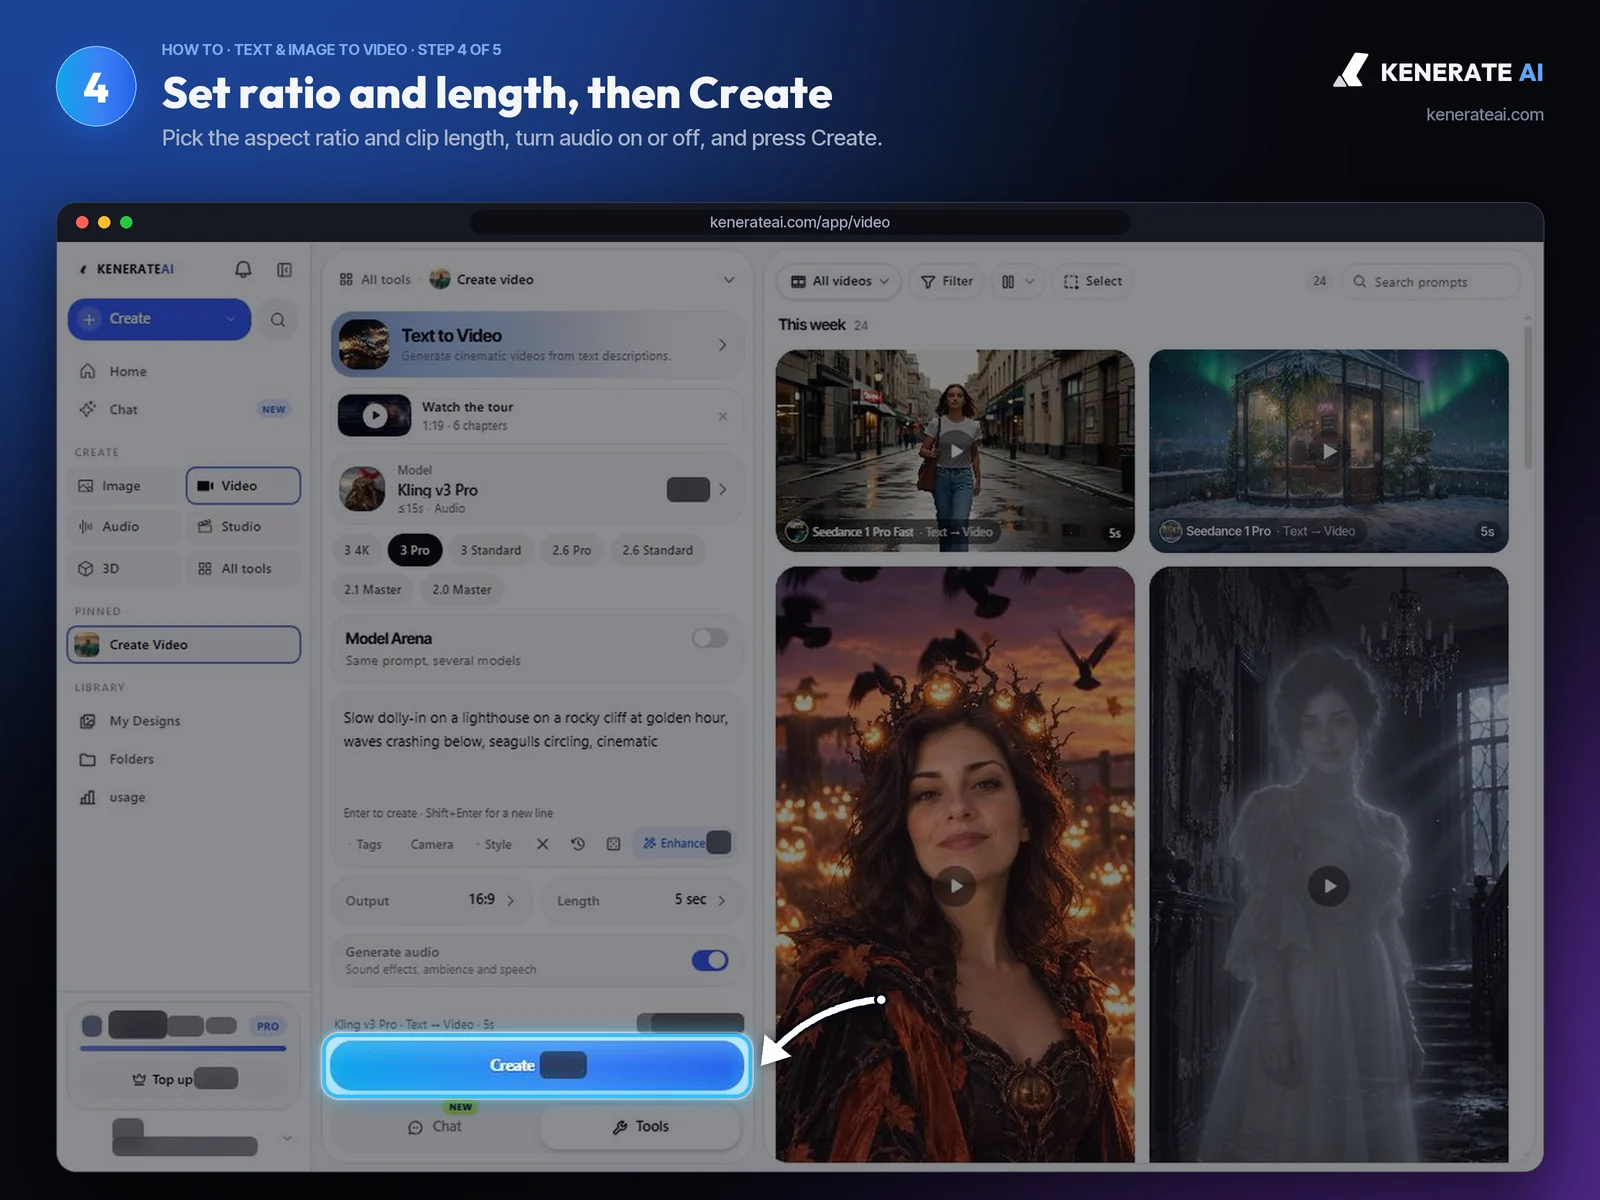1600x1200 pixels.
Task: Open the Text to Video mode card
Action: (537, 345)
